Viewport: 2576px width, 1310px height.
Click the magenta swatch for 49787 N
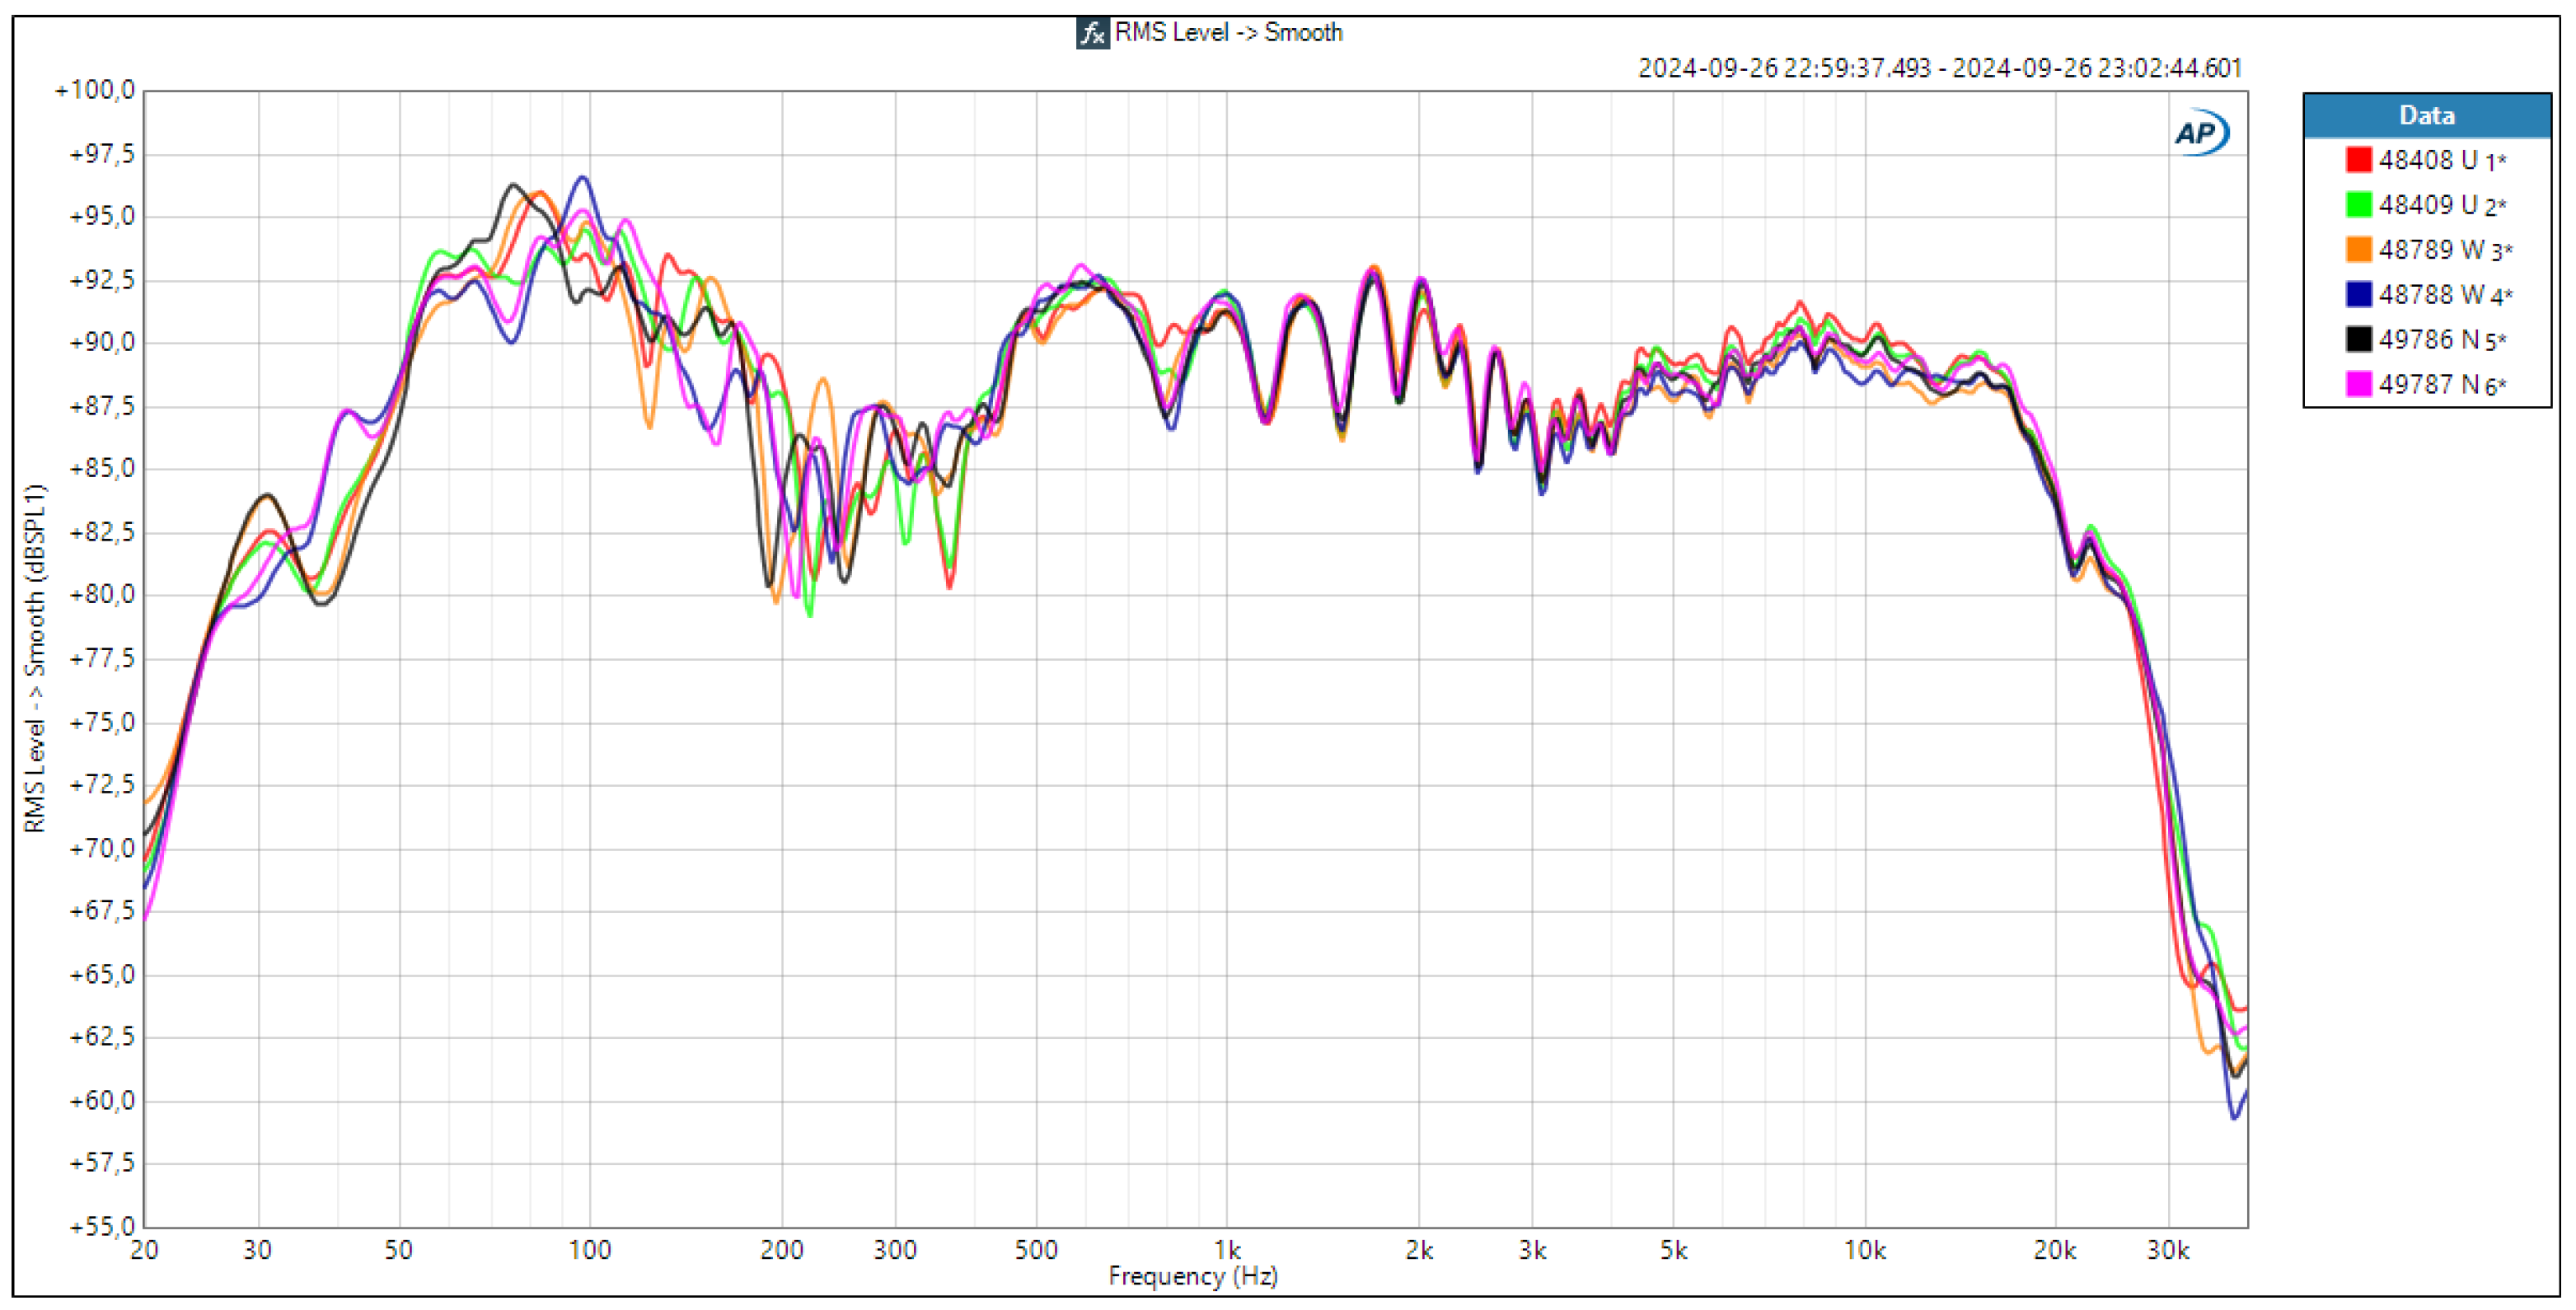click(x=2358, y=385)
